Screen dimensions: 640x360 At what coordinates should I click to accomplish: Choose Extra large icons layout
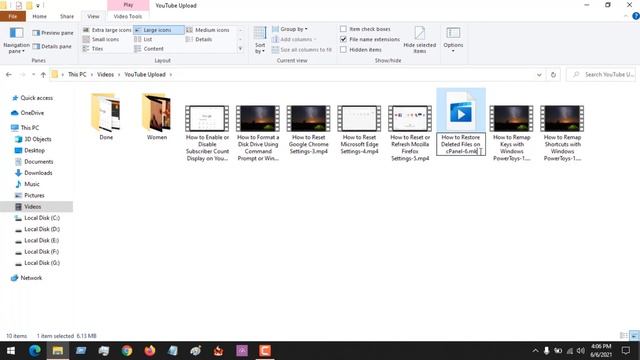tap(107, 30)
